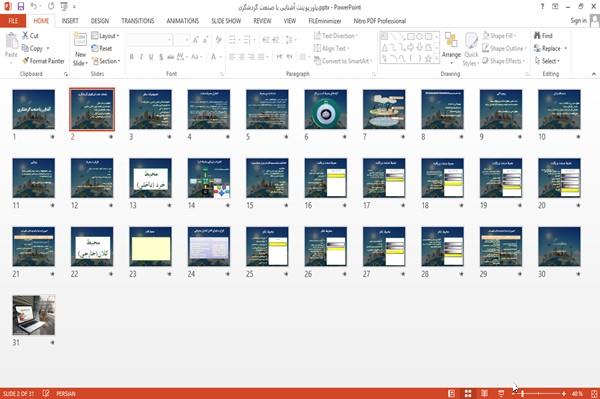This screenshot has width=600, height=399.
Task: Open the TRANSITIONS tab
Action: (x=138, y=21)
